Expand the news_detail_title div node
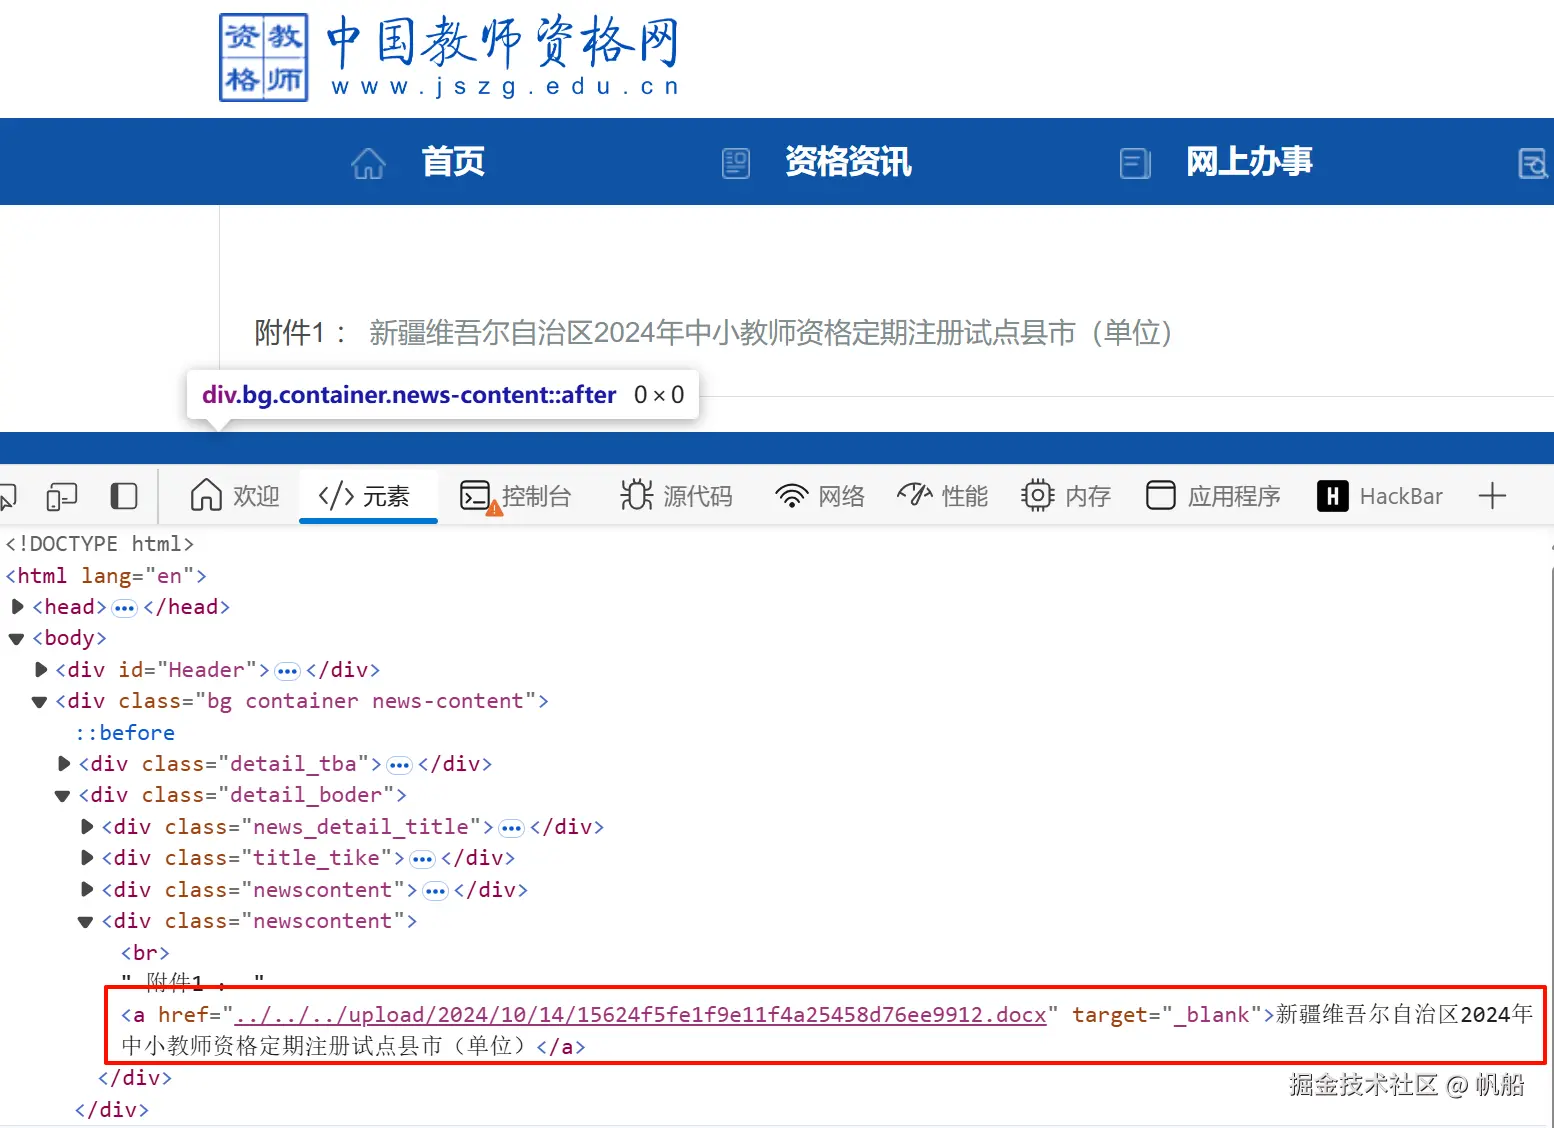The width and height of the screenshot is (1554, 1128). [x=87, y=827]
